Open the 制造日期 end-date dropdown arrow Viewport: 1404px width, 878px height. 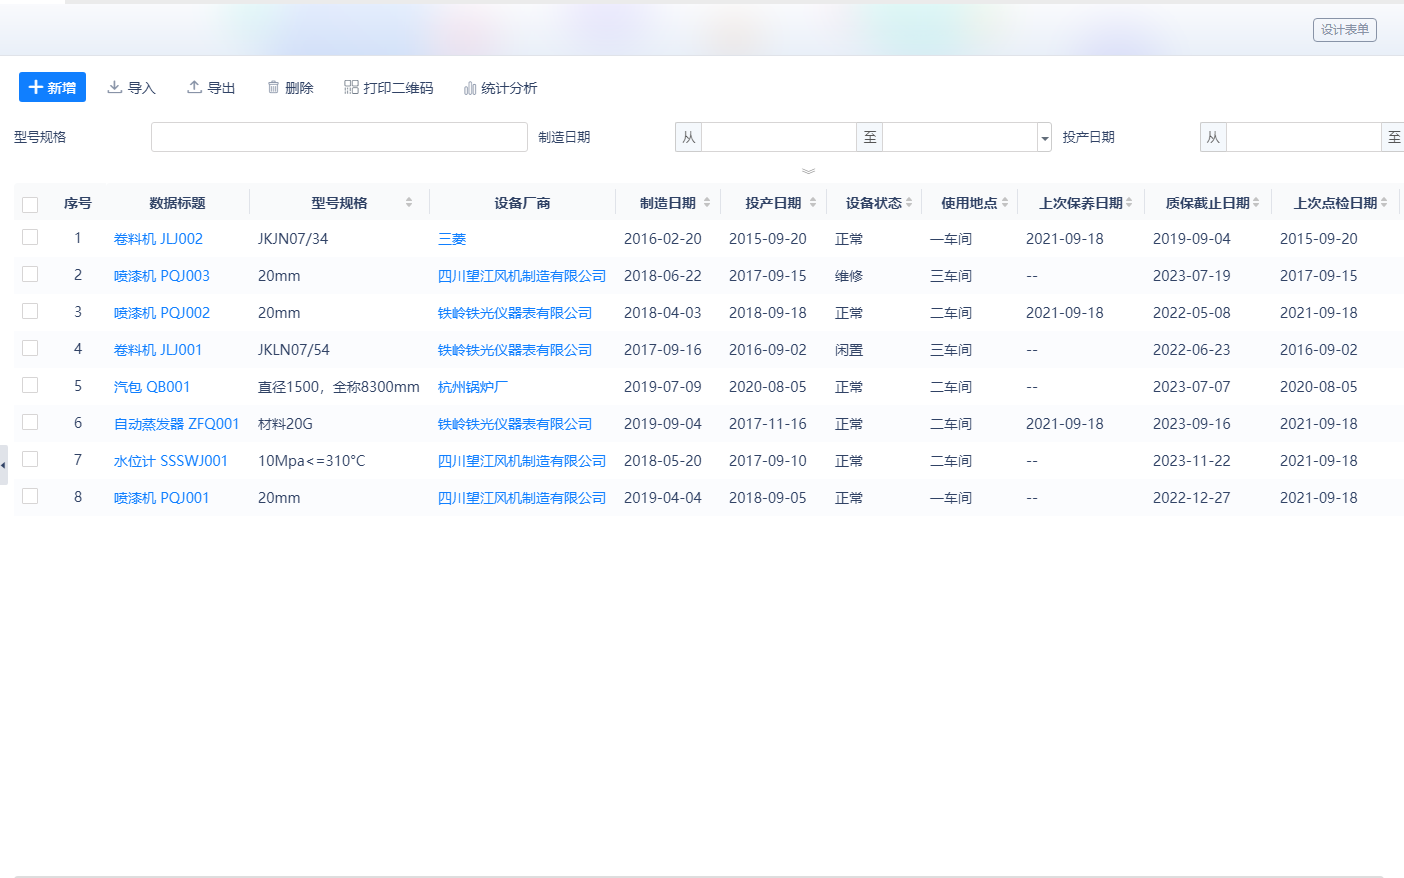click(x=1044, y=138)
